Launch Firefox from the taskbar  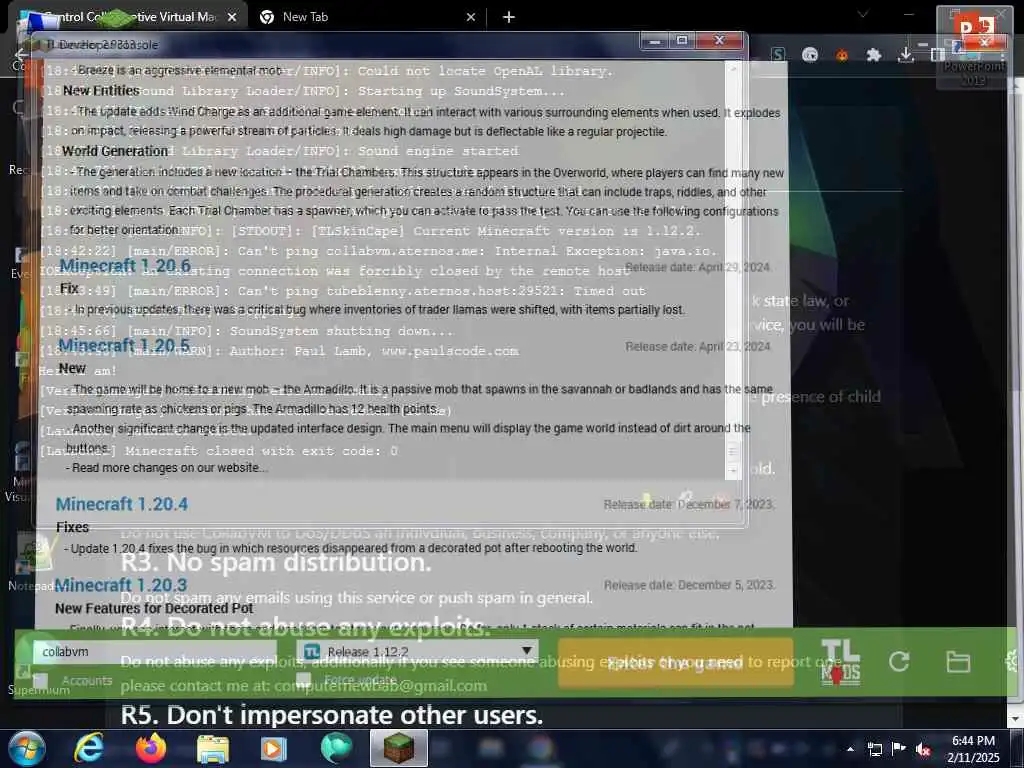pyautogui.click(x=151, y=748)
